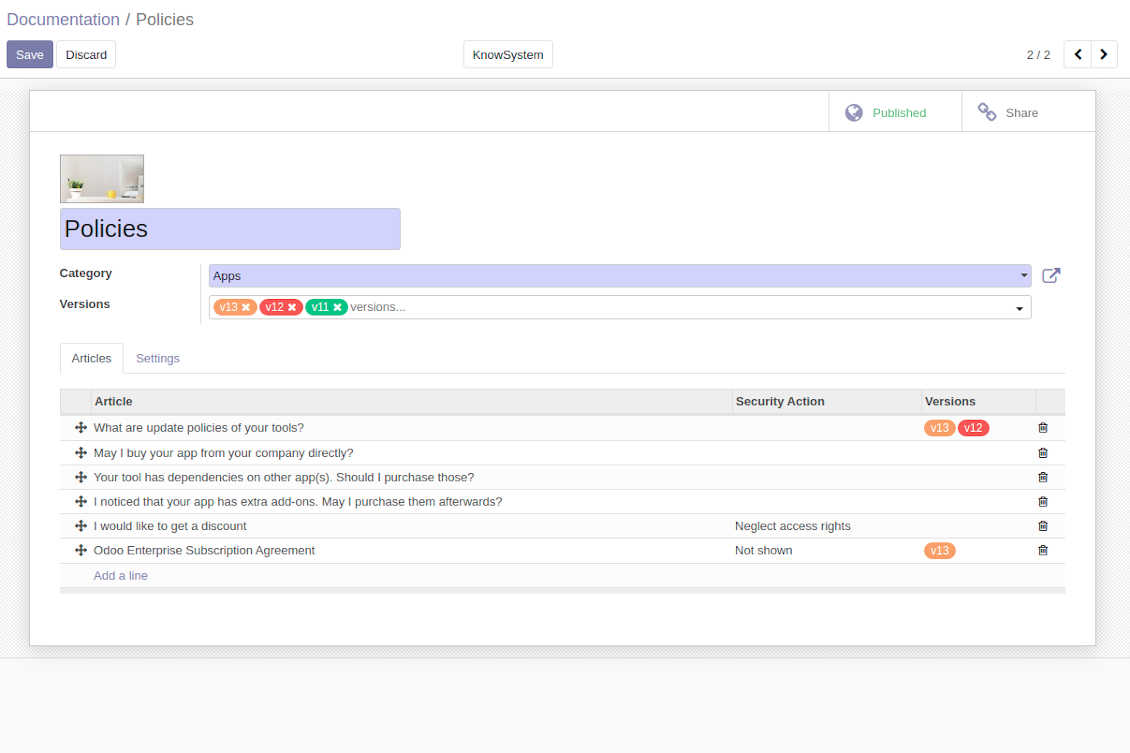Remove the v13 version tag
Viewport: 1130px width, 753px height.
(246, 308)
